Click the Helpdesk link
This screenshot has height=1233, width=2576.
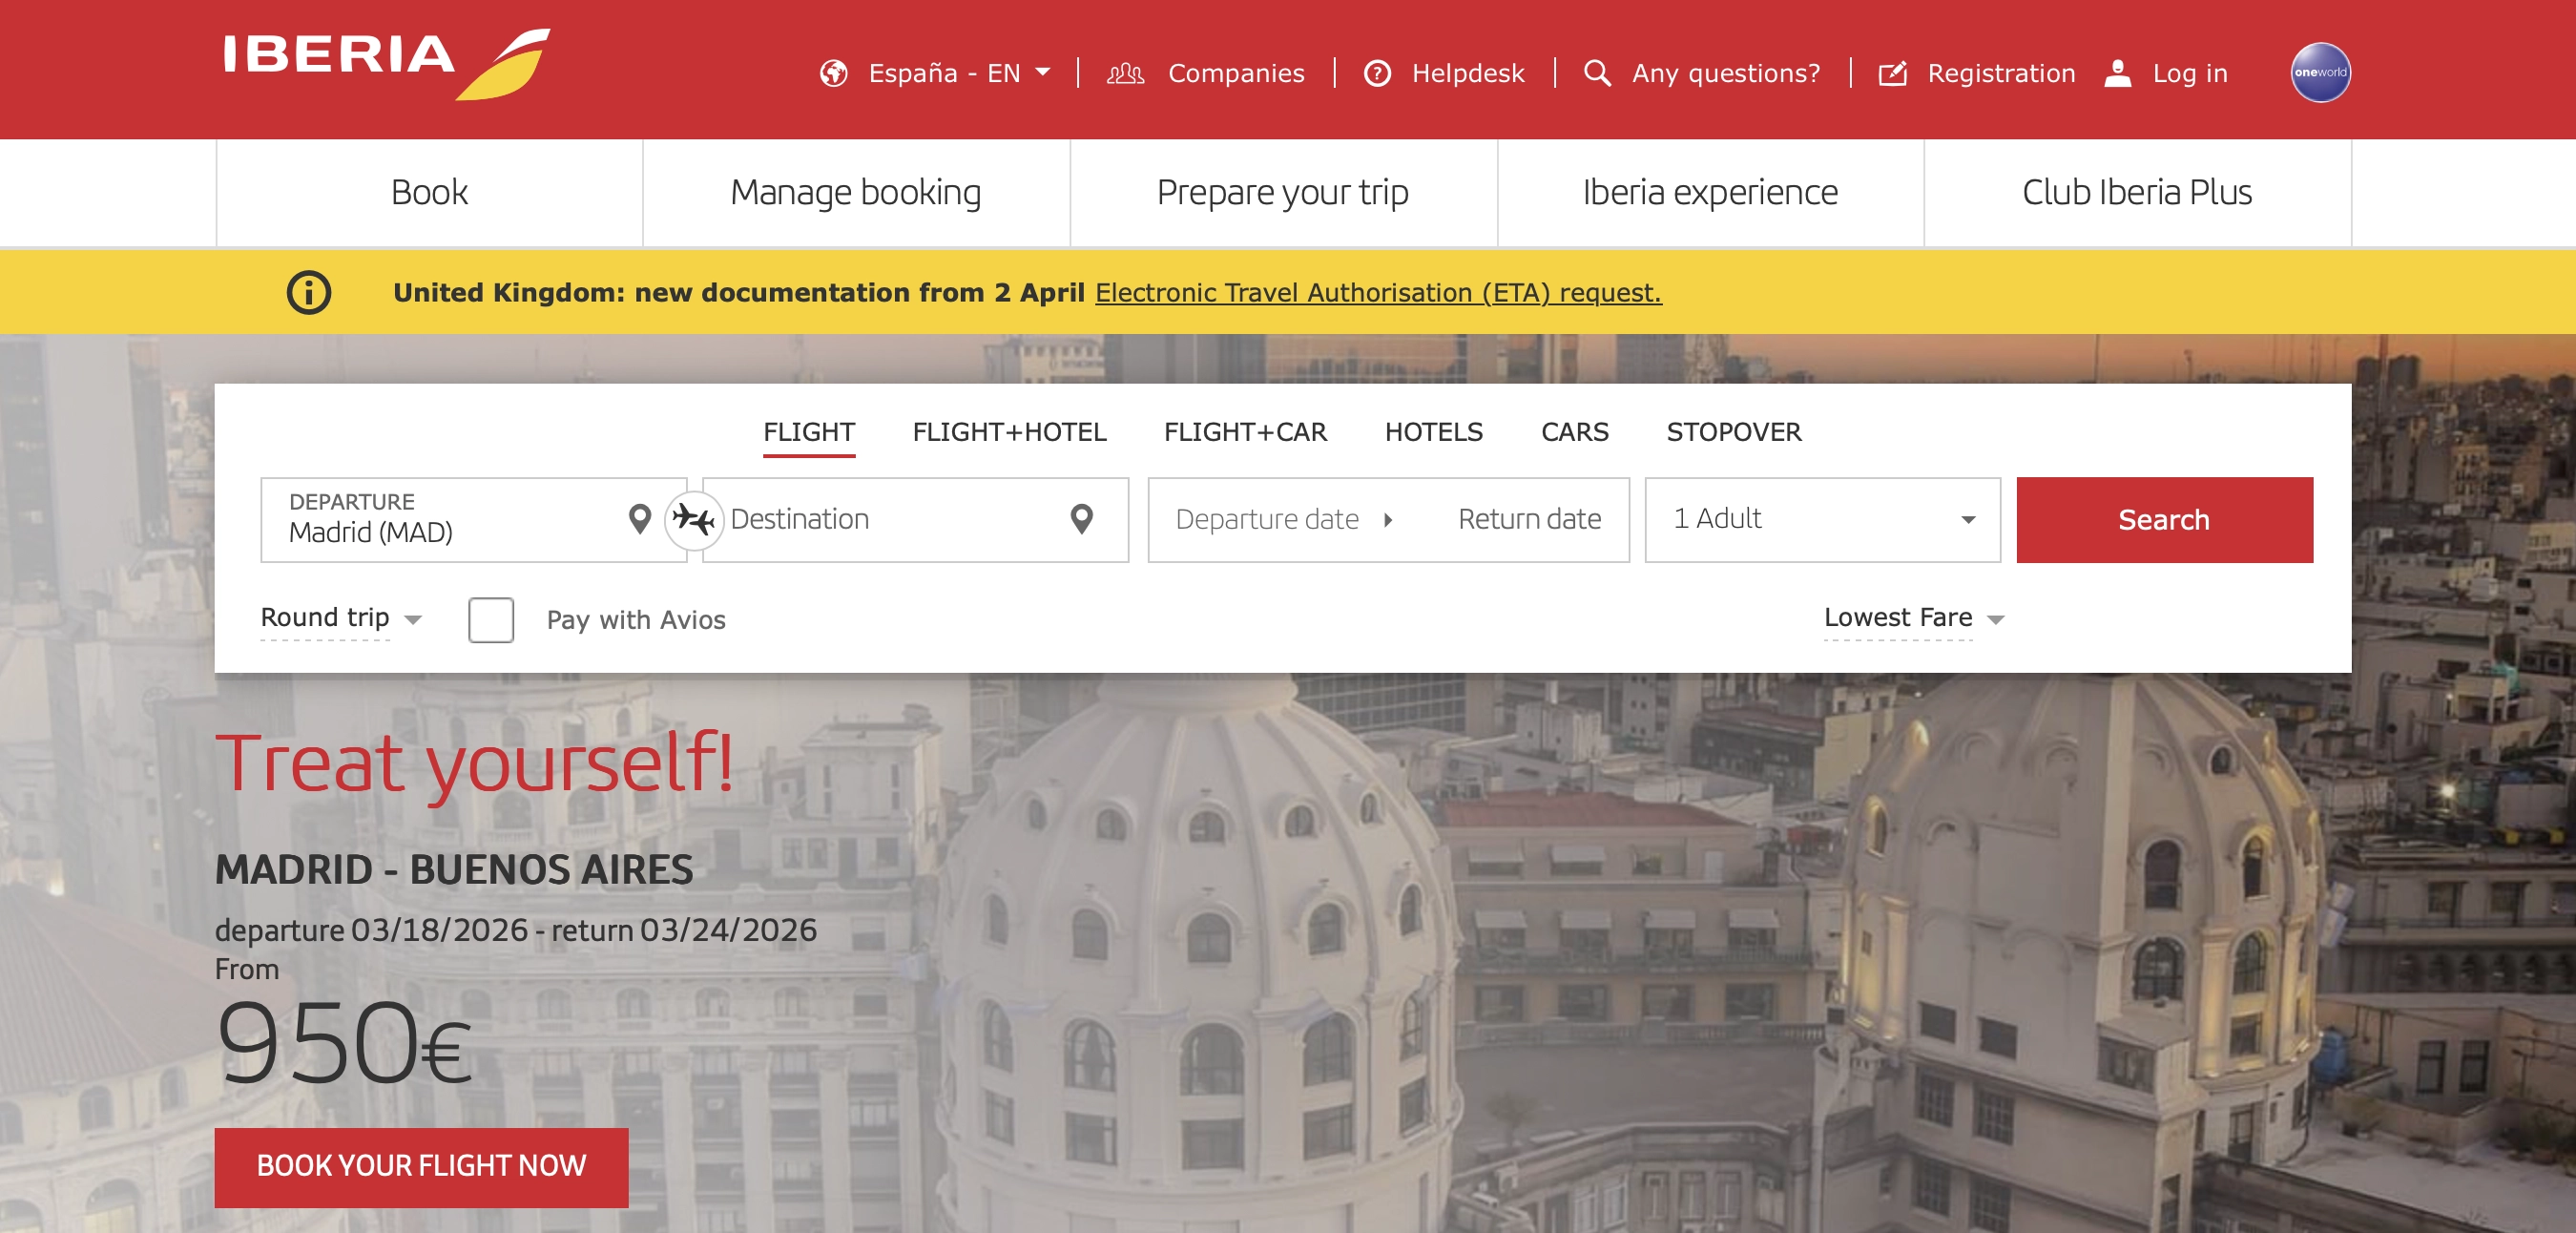click(x=1467, y=74)
